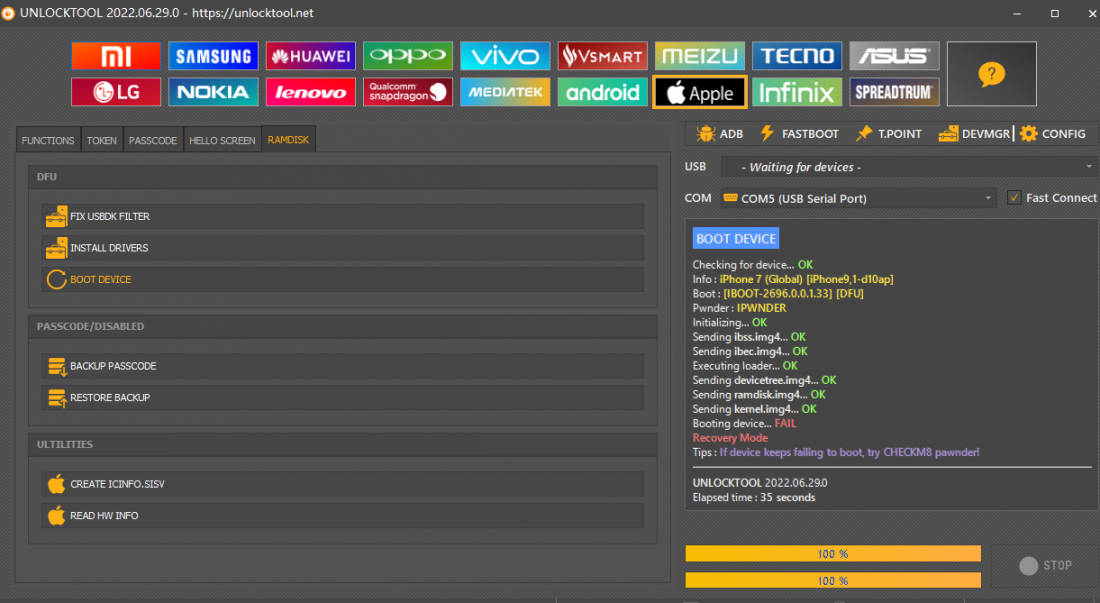Image resolution: width=1100 pixels, height=603 pixels.
Task: Click 'Elapsed time : 35 seconds' text
Action: click(754, 497)
